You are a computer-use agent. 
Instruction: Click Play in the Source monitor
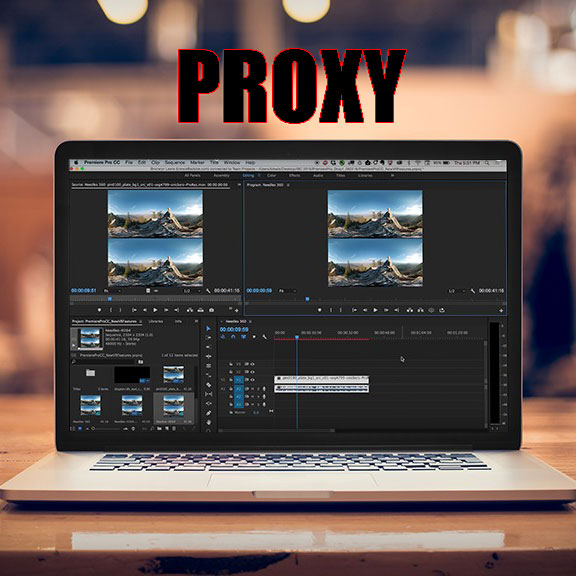pyautogui.click(x=155, y=310)
